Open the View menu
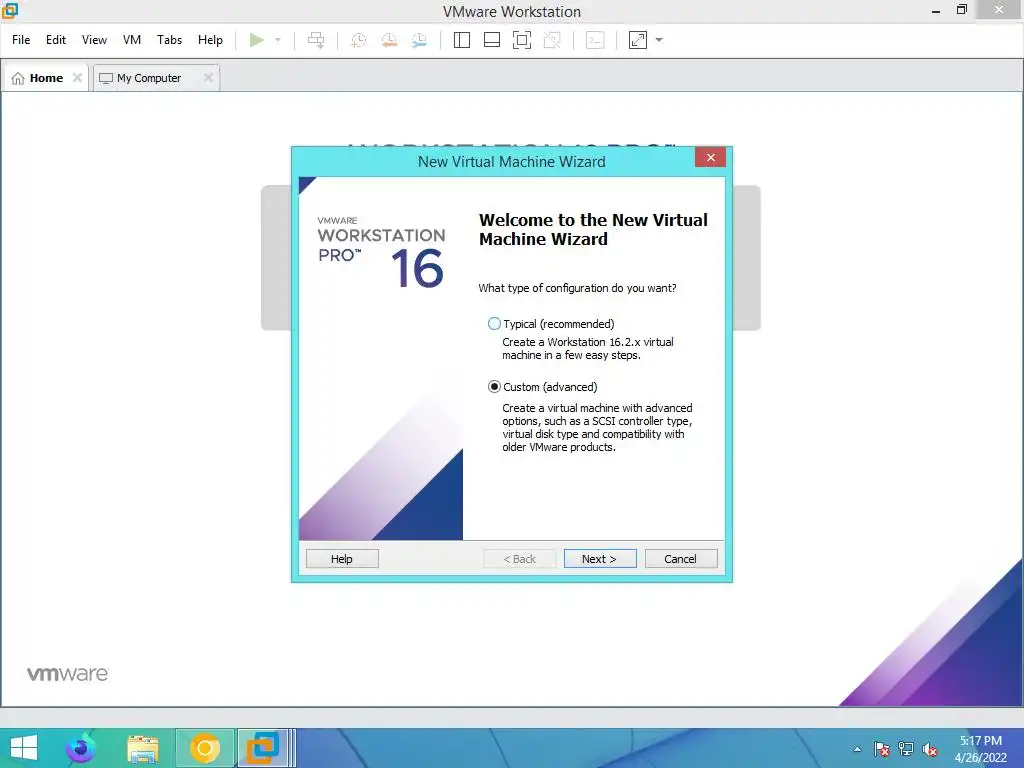This screenshot has width=1024, height=768. tap(94, 40)
